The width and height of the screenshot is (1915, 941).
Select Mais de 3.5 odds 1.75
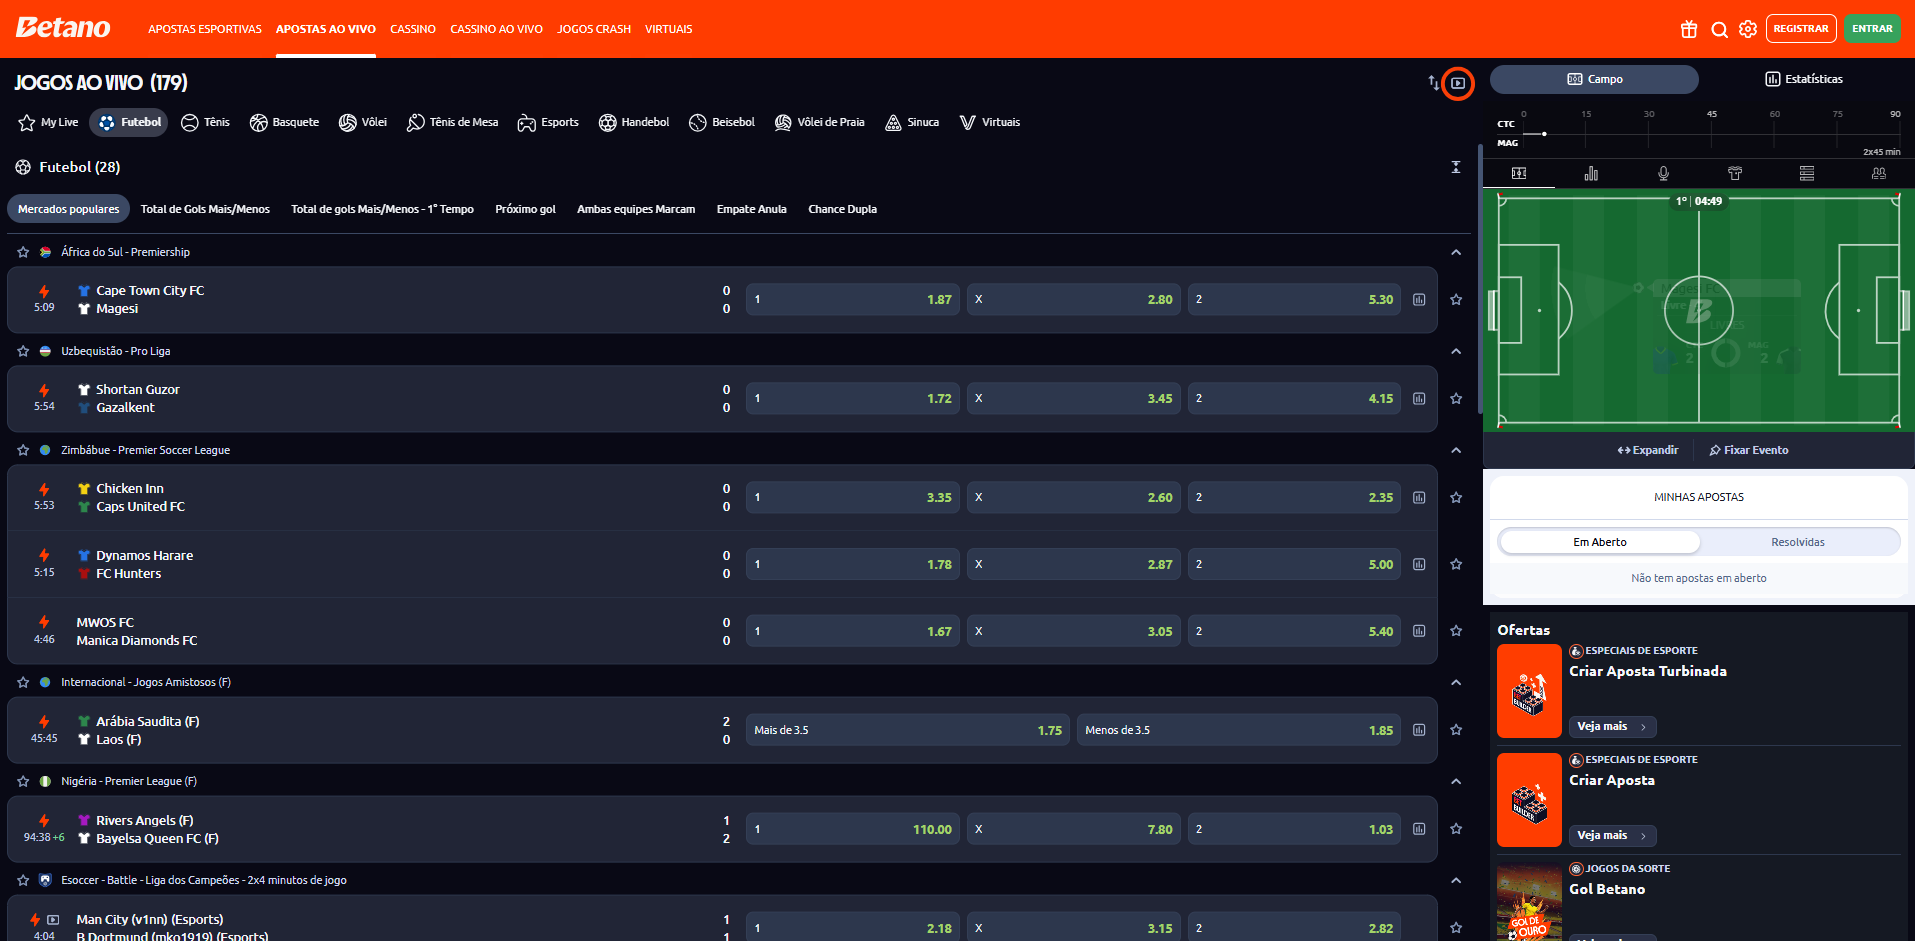[908, 730]
